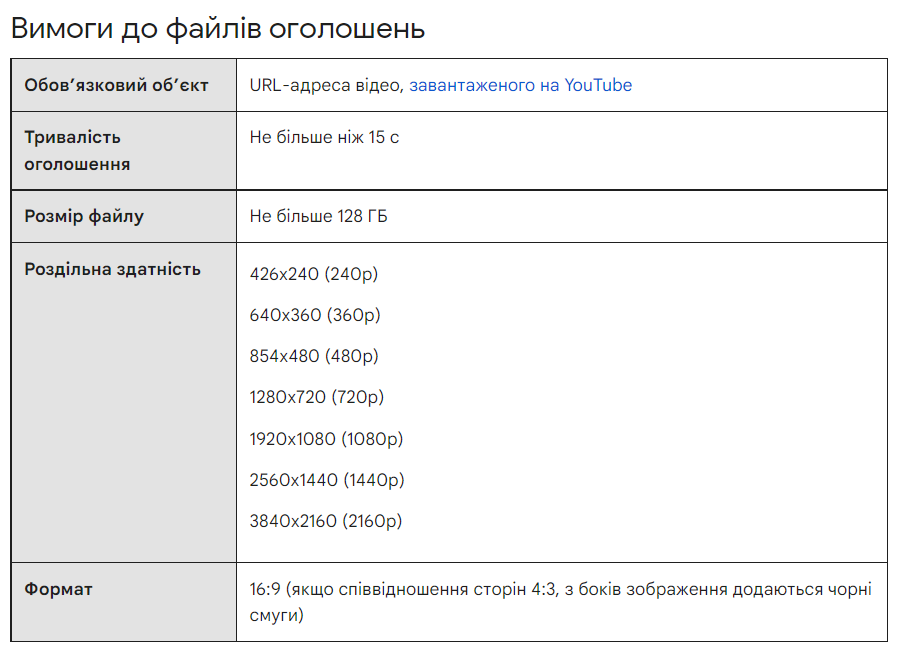
Task: Select the 'Не більше ніж 15 с' value
Action: click(324, 138)
